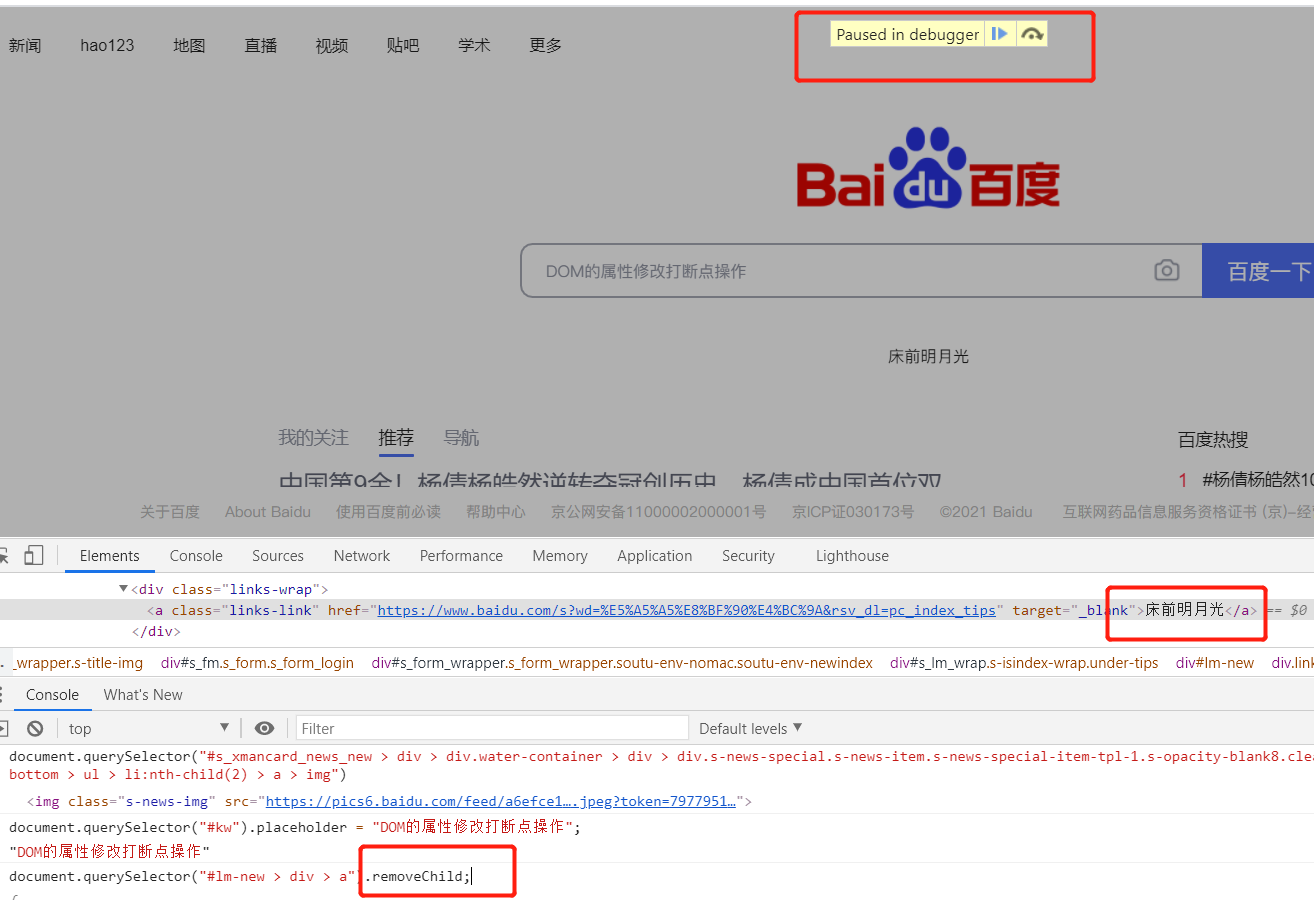
Task: Switch to the DevTools Console tab
Action: coord(196,556)
